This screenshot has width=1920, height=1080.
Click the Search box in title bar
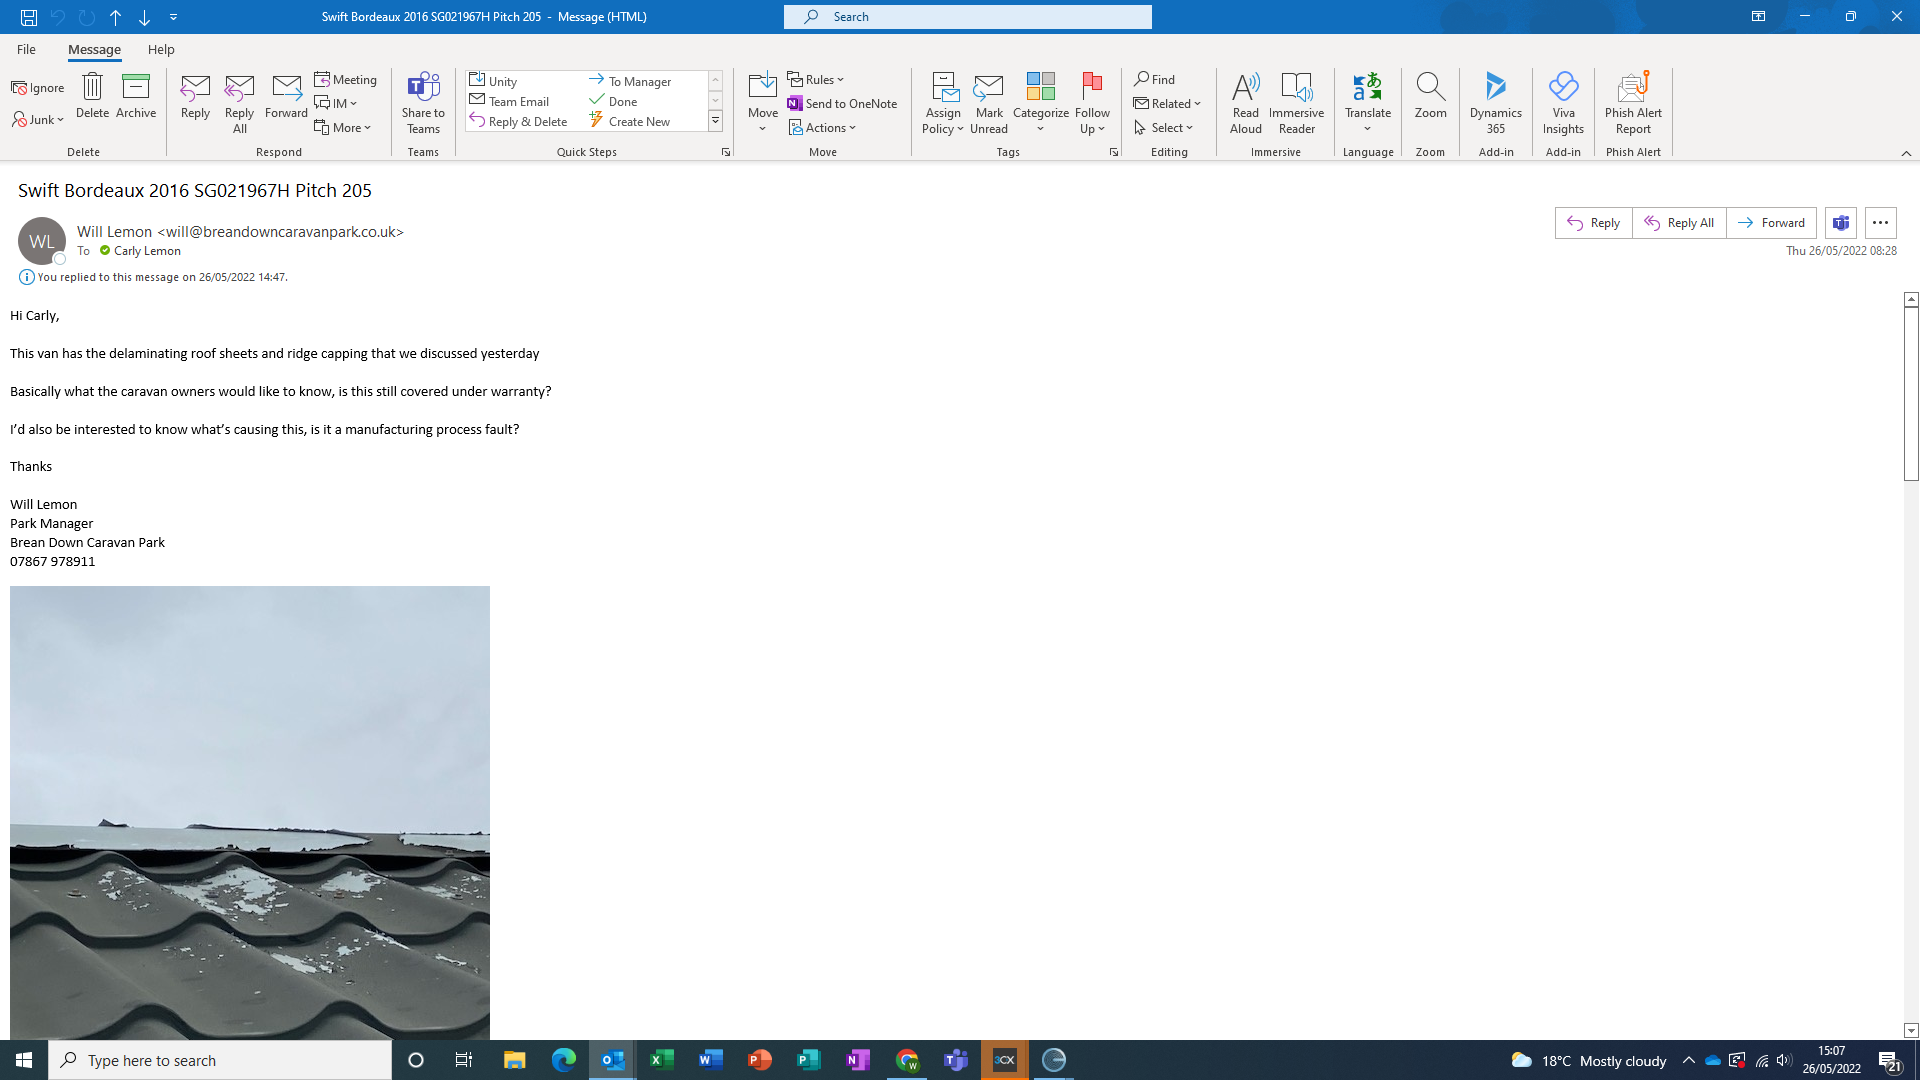(968, 17)
